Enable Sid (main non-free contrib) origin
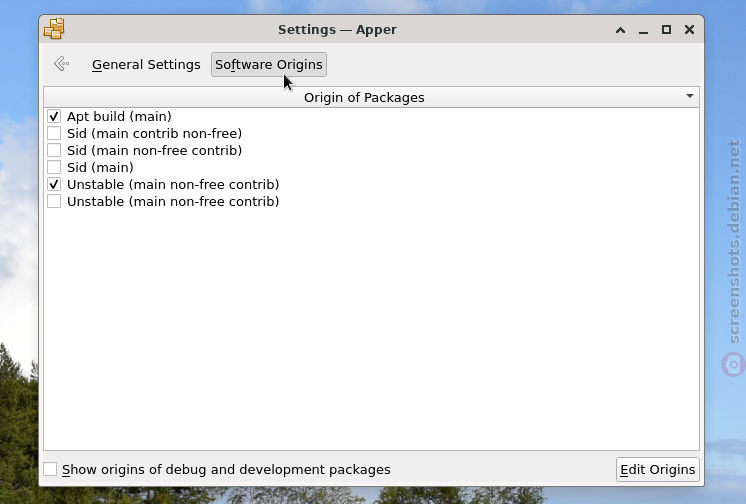 54,150
